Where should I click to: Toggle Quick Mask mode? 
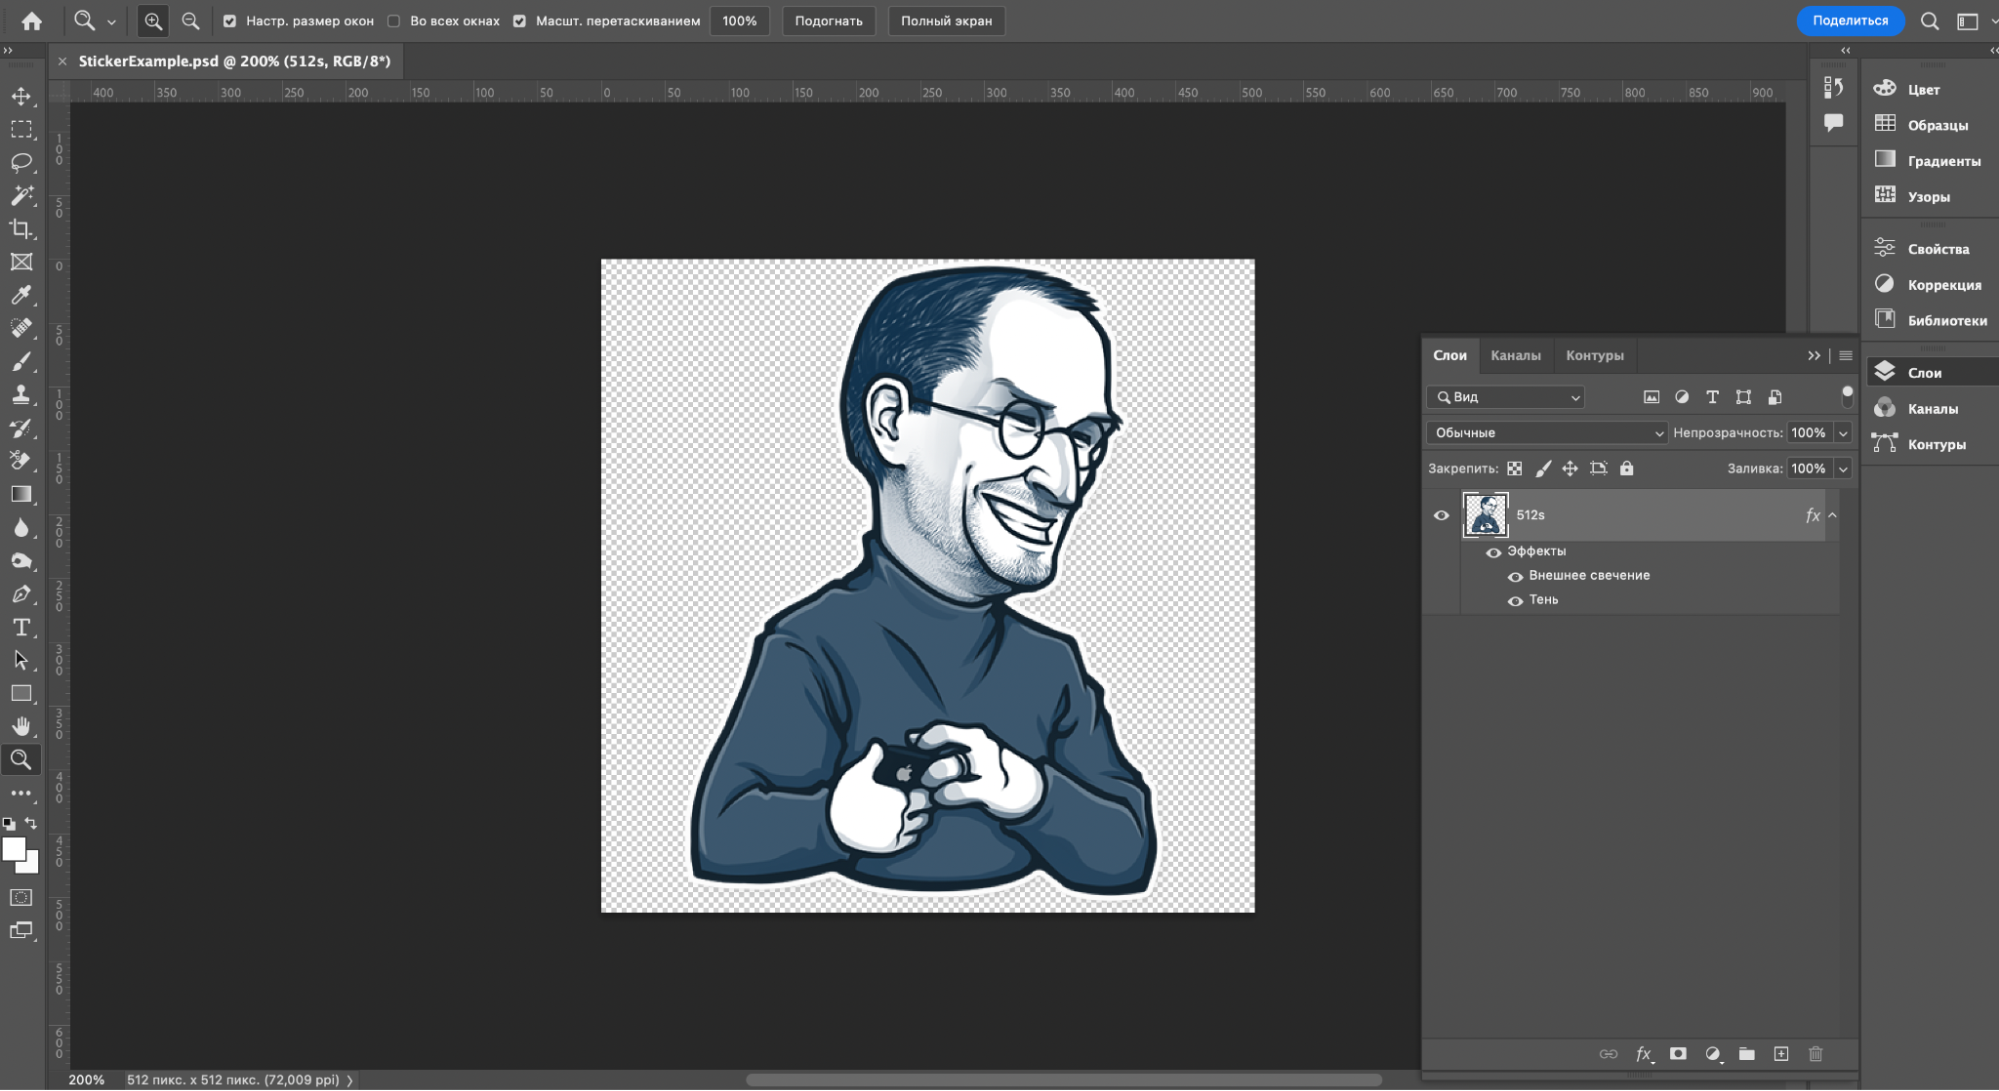(x=21, y=897)
